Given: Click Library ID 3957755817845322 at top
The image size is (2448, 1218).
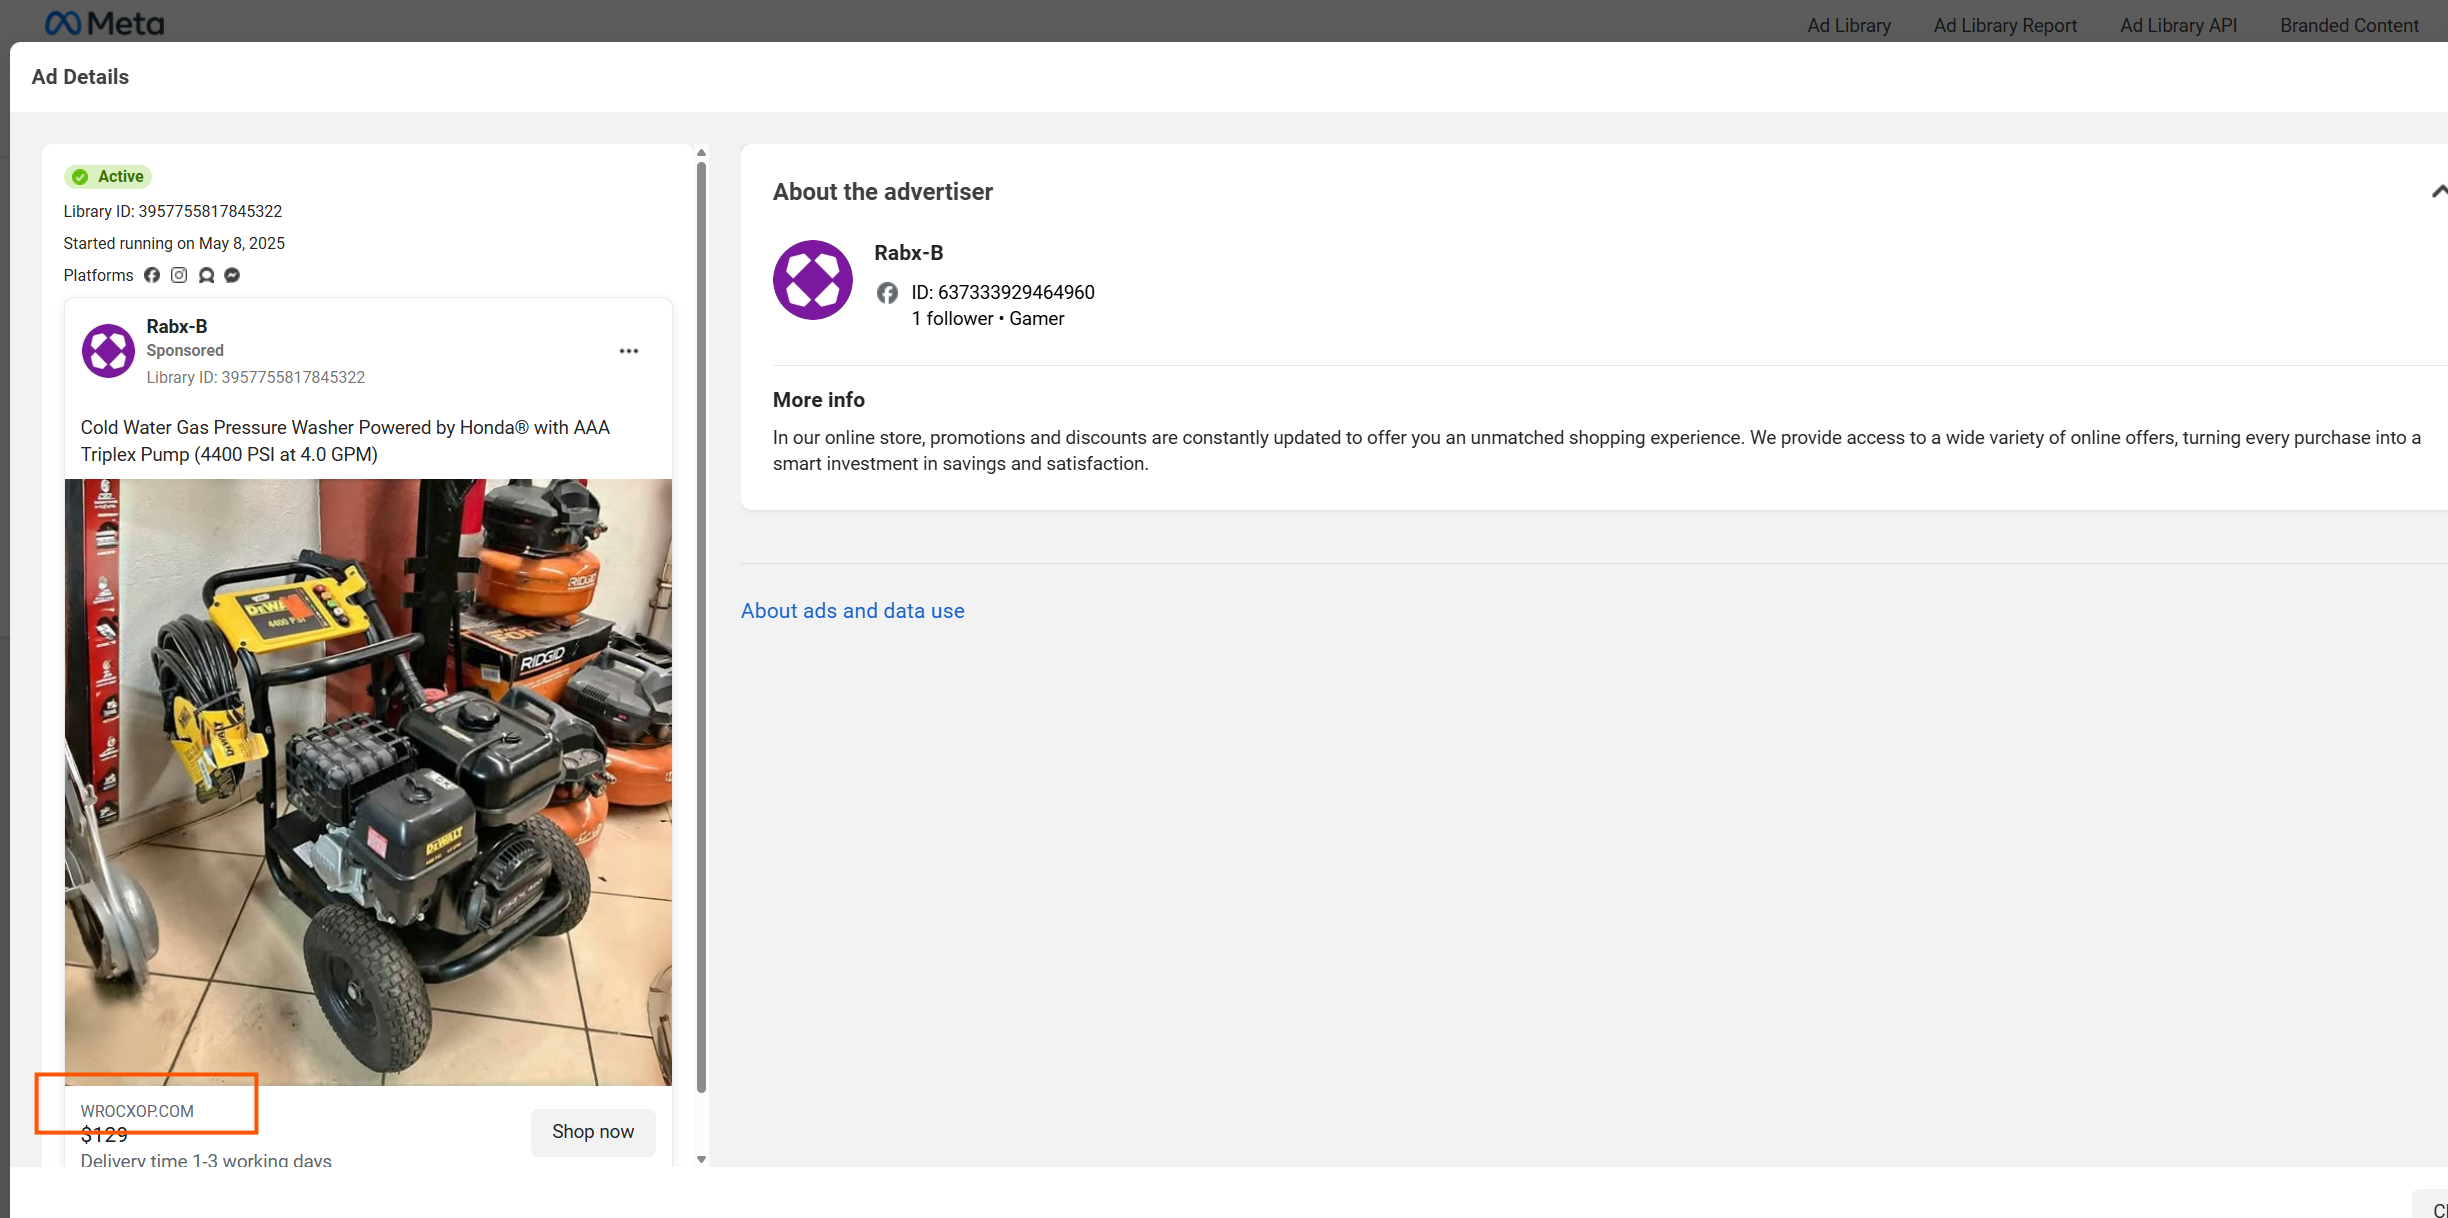Looking at the screenshot, I should [173, 211].
